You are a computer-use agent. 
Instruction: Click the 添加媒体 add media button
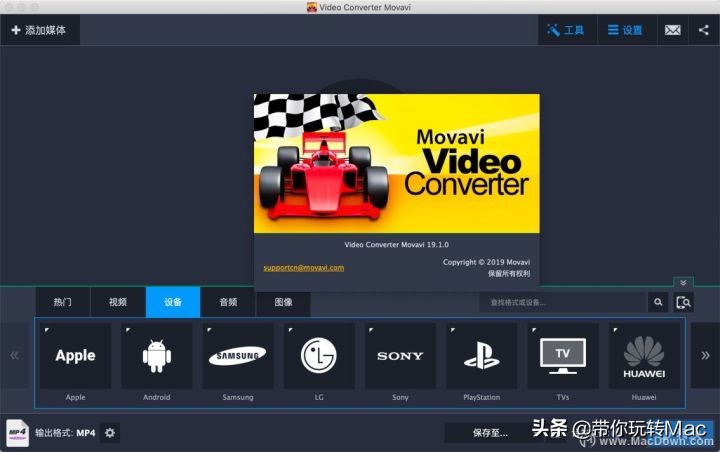point(39,30)
